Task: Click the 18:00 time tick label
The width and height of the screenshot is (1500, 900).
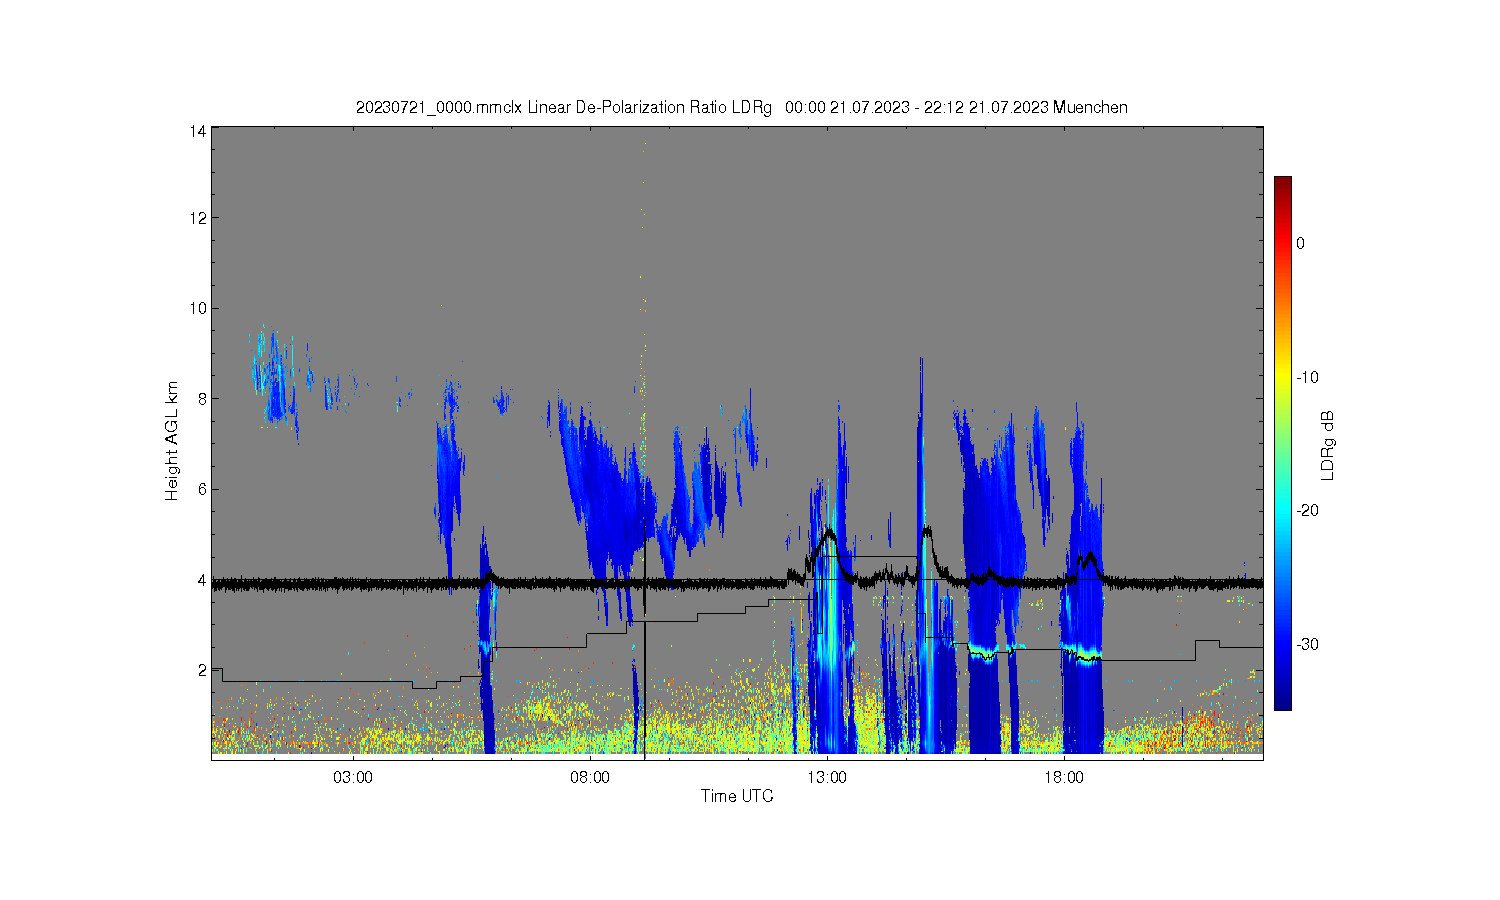Action: [1064, 777]
